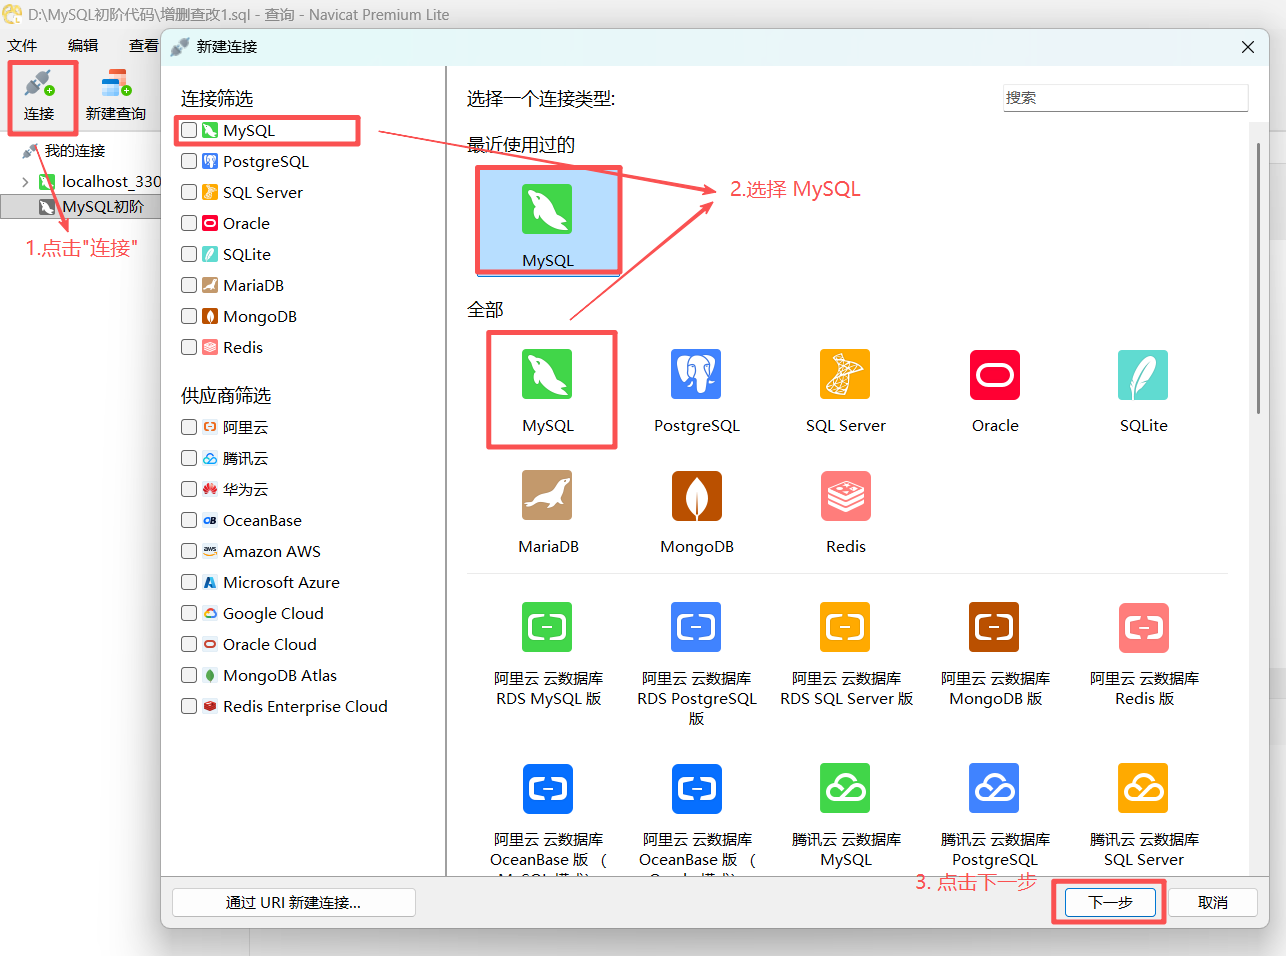Click 通过 URI 新建连接 button

pyautogui.click(x=294, y=902)
